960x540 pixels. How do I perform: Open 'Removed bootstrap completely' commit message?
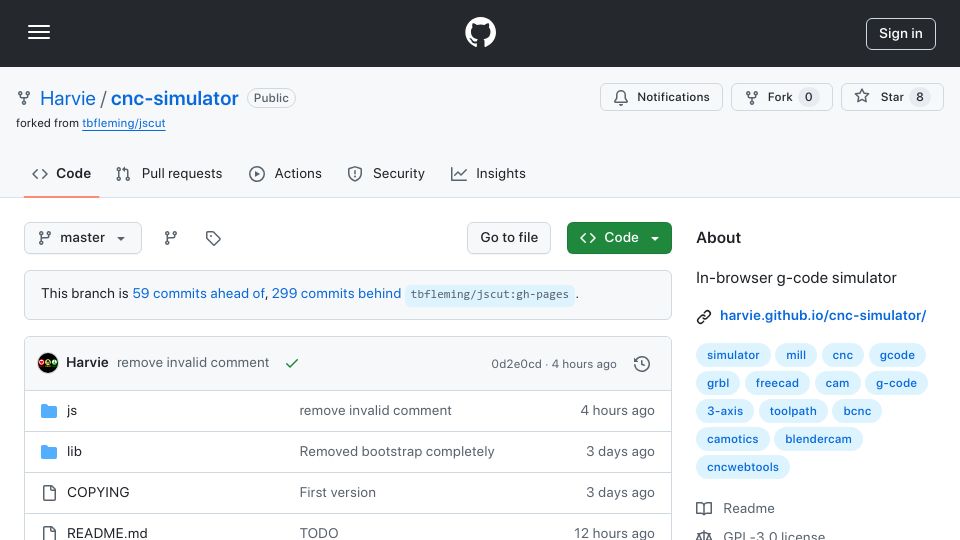[x=397, y=452]
